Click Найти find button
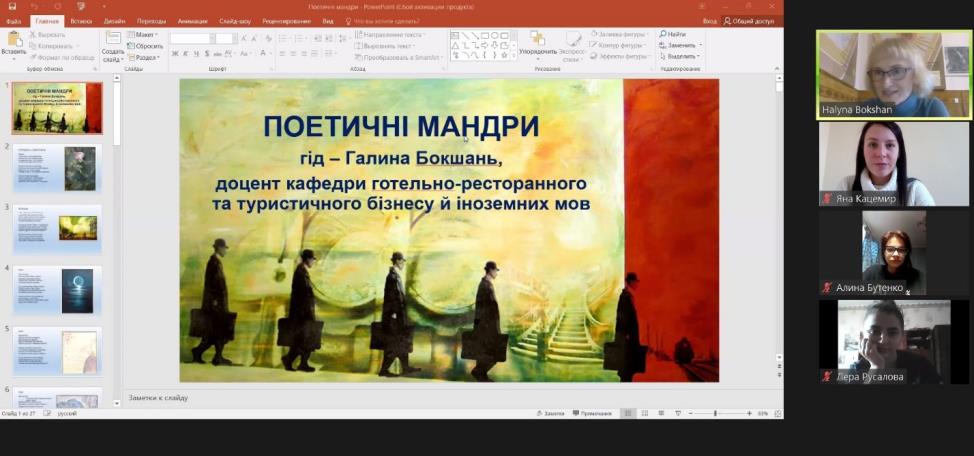 tap(673, 34)
